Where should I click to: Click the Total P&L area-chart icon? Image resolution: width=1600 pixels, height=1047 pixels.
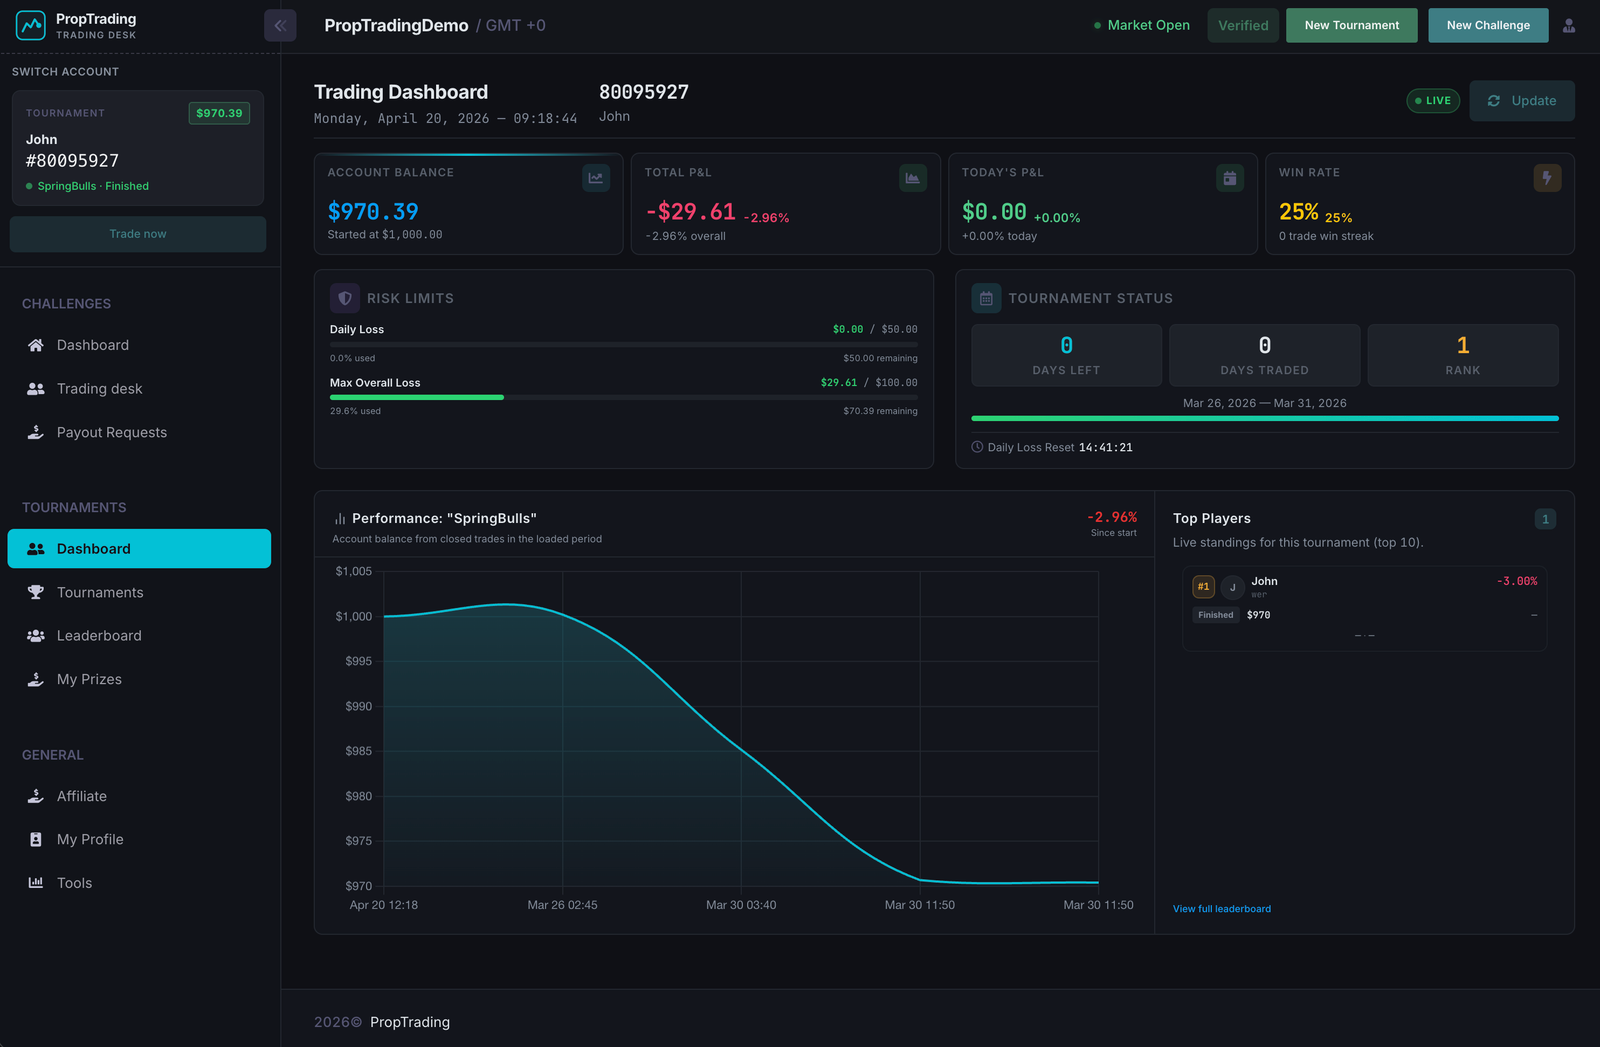[912, 178]
